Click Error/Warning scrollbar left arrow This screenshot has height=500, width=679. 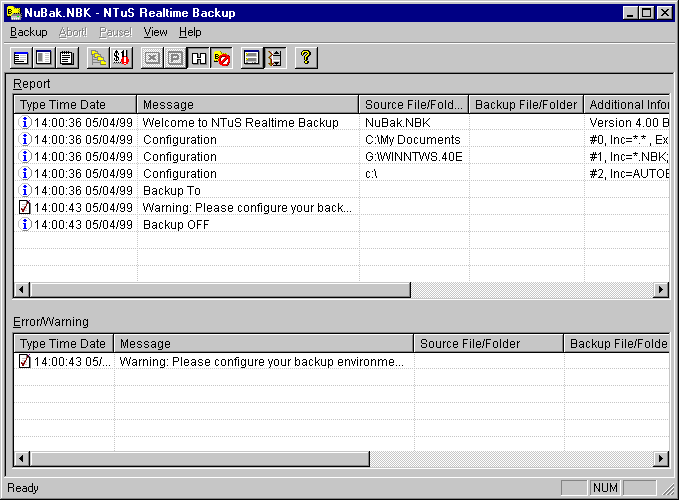22,458
